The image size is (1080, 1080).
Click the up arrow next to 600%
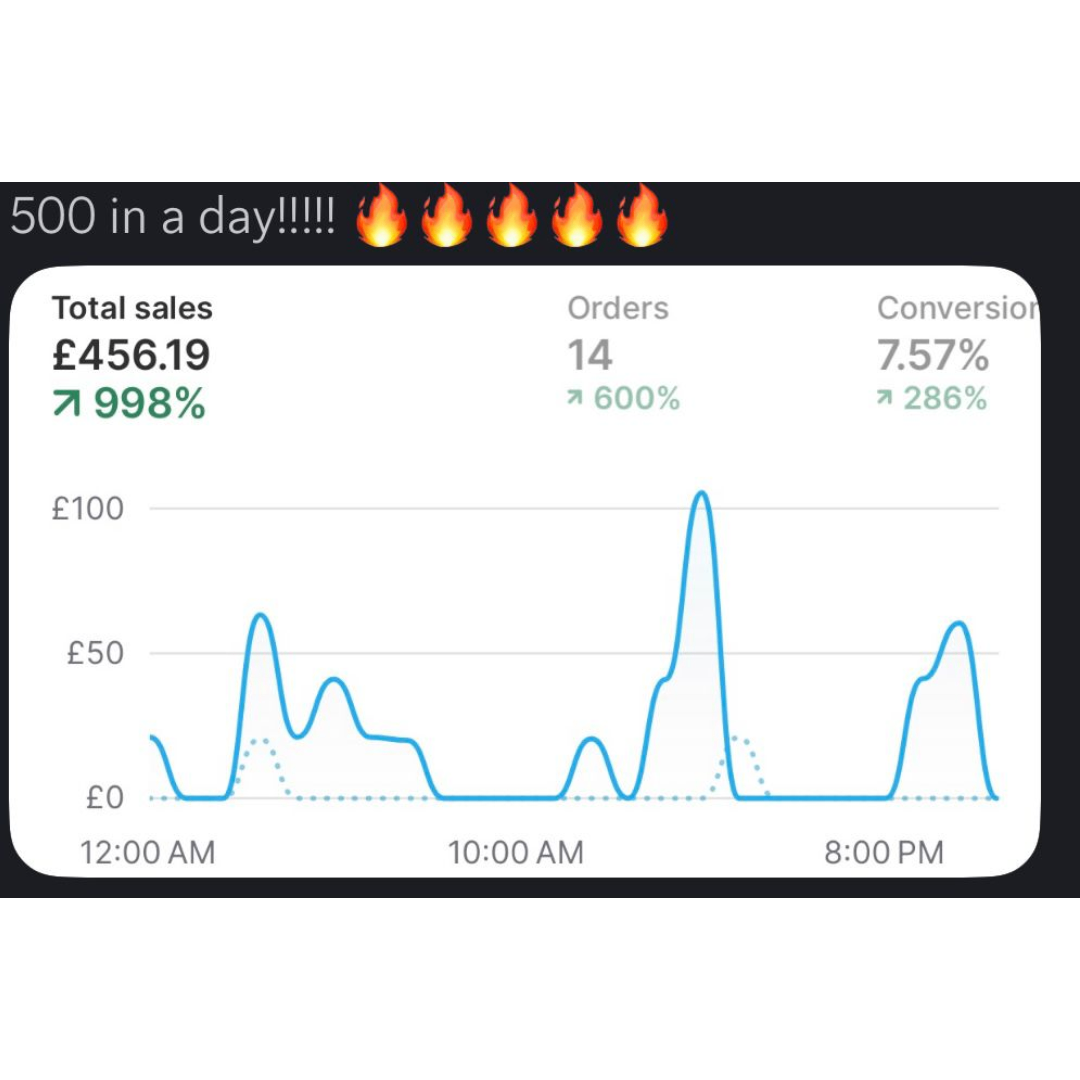(574, 399)
